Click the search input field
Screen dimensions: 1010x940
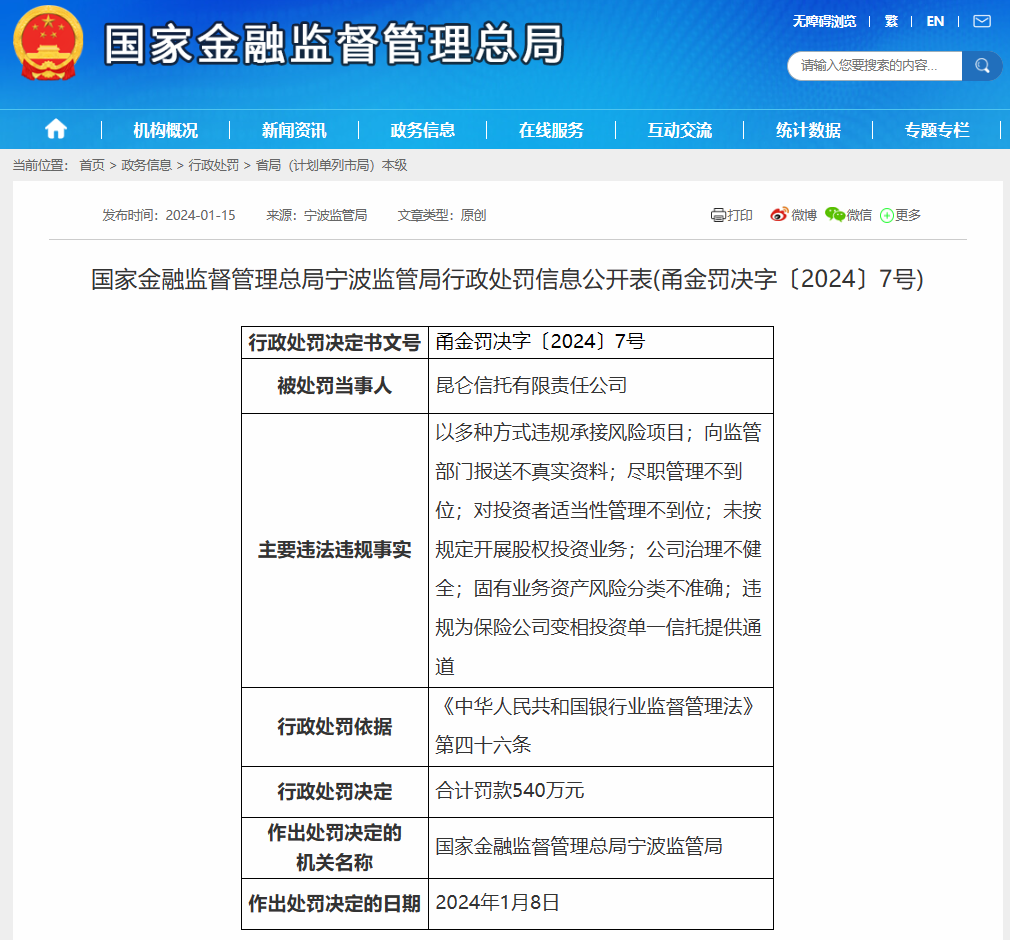click(875, 66)
